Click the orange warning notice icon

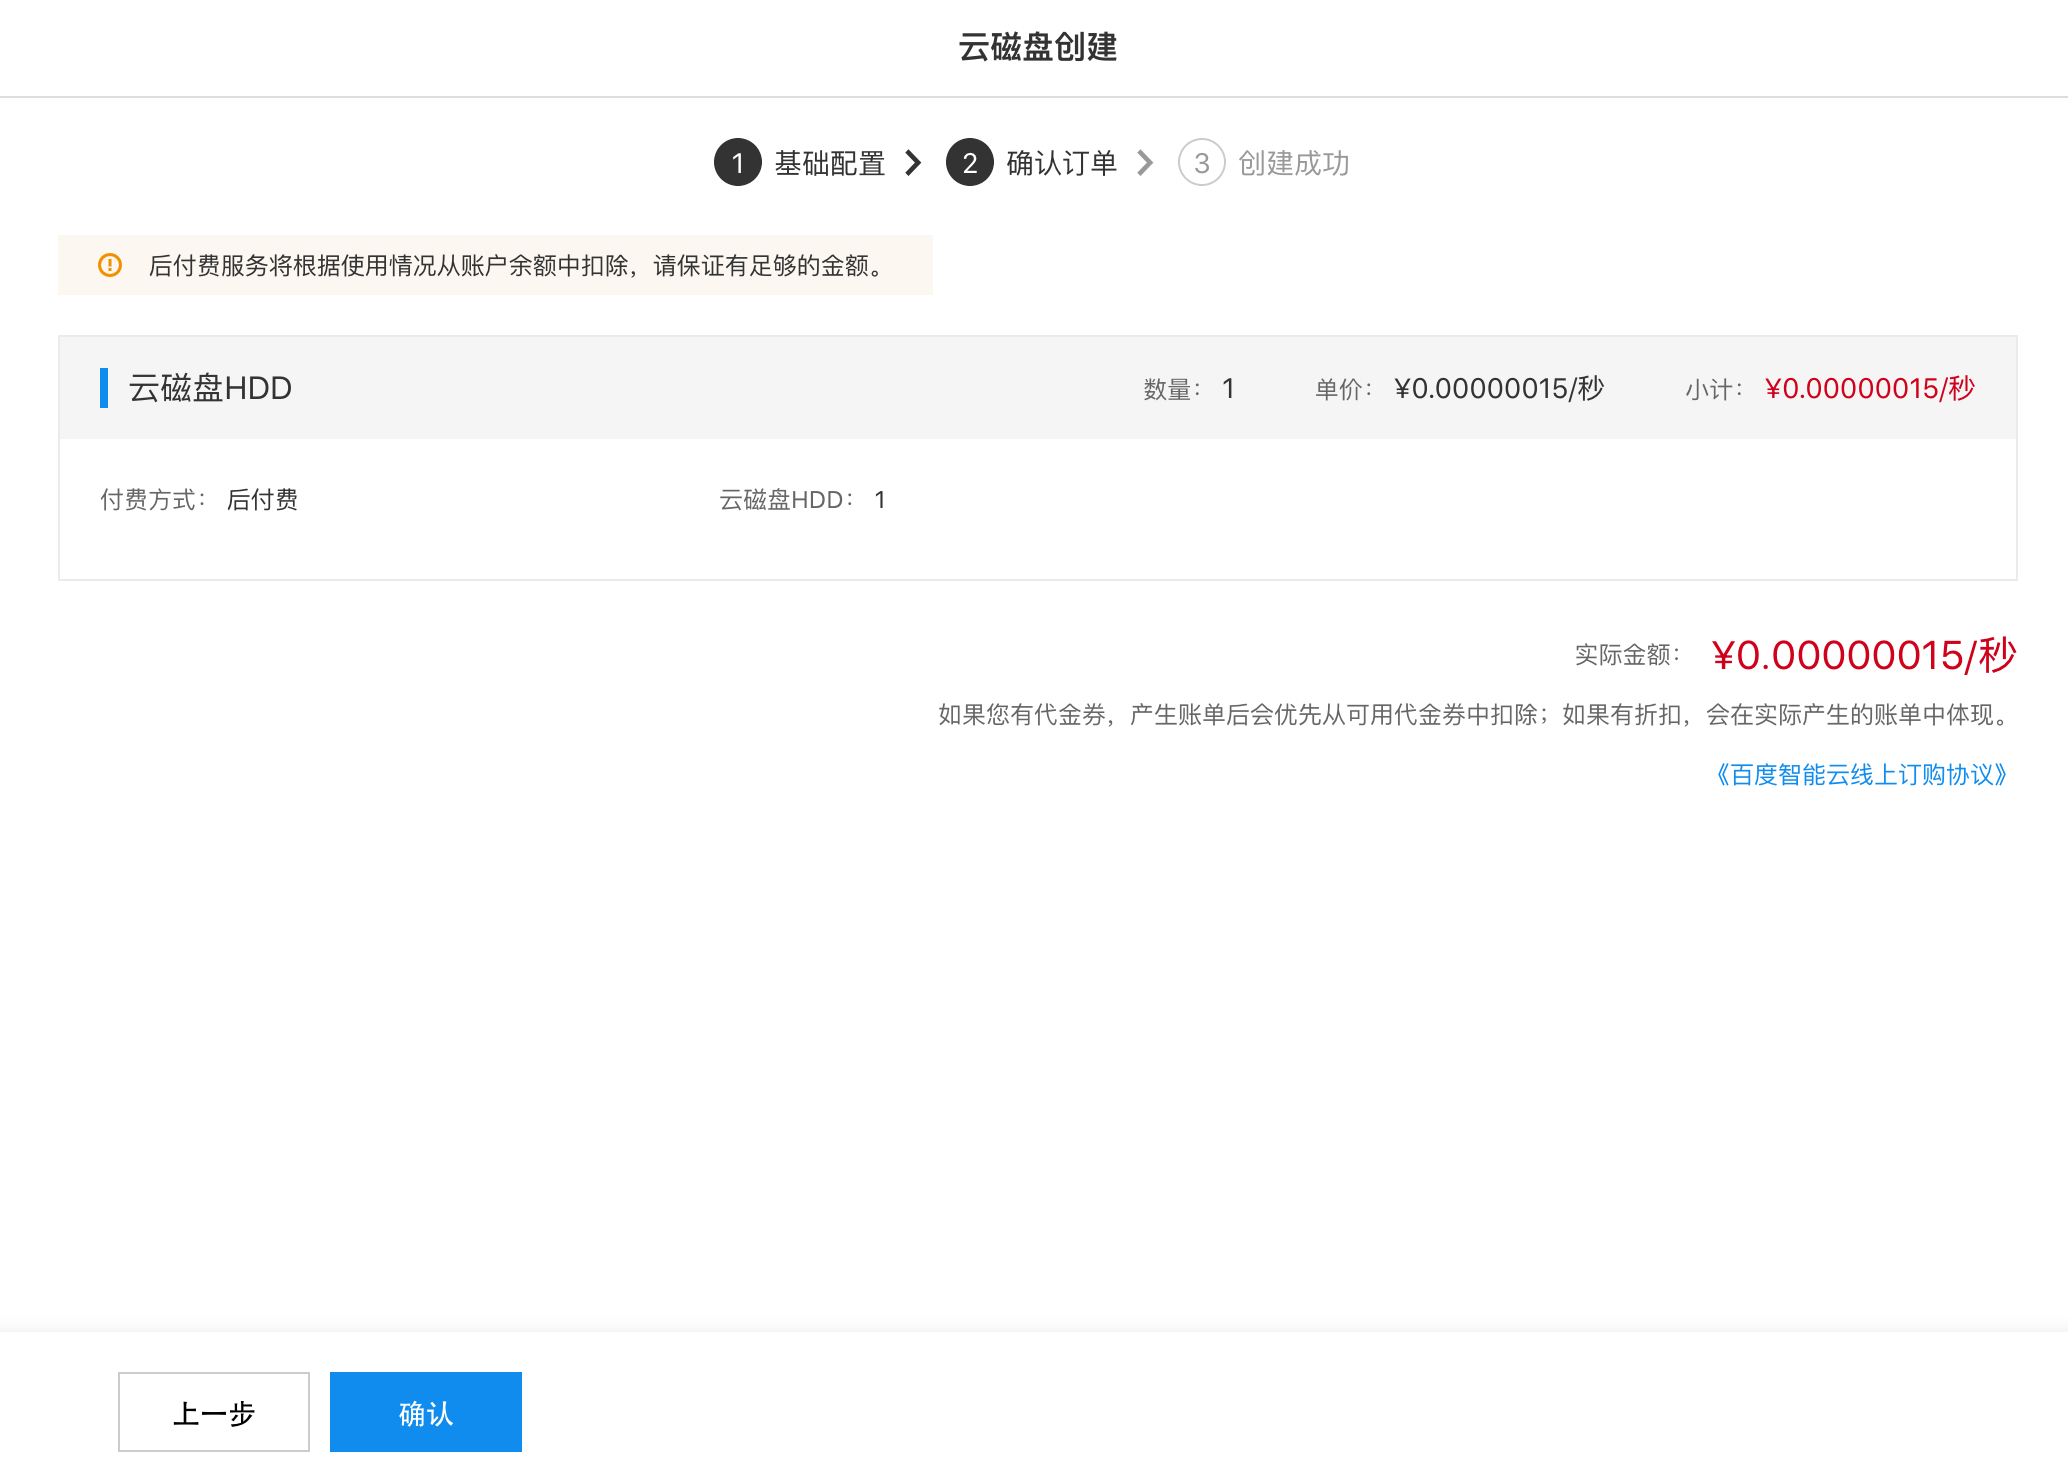click(110, 265)
